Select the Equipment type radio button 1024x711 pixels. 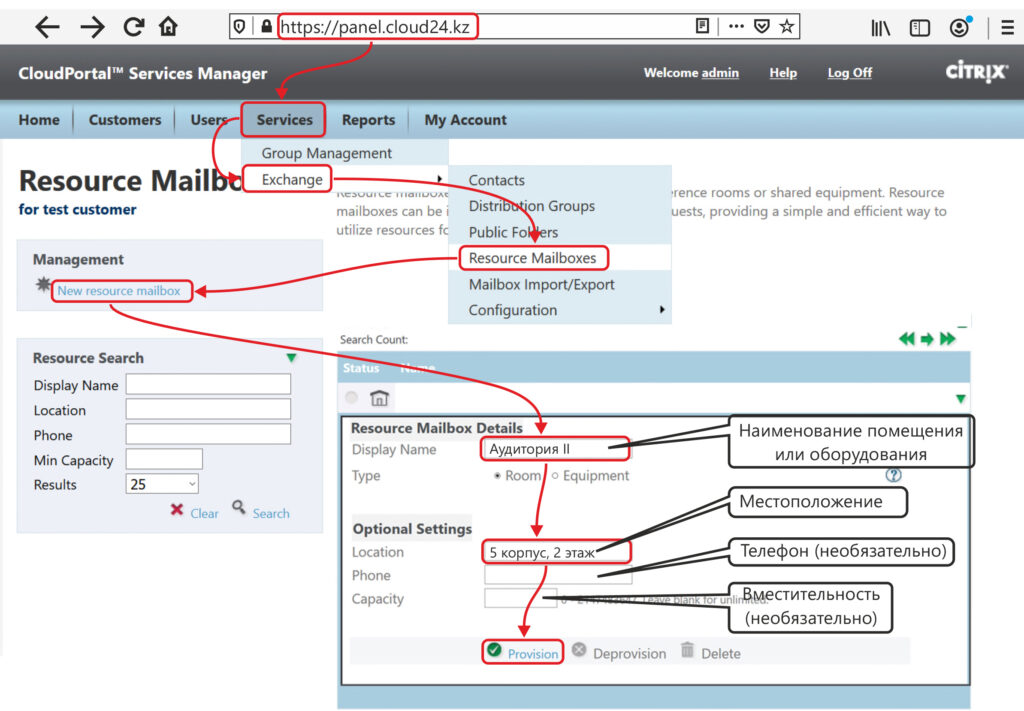pos(554,476)
